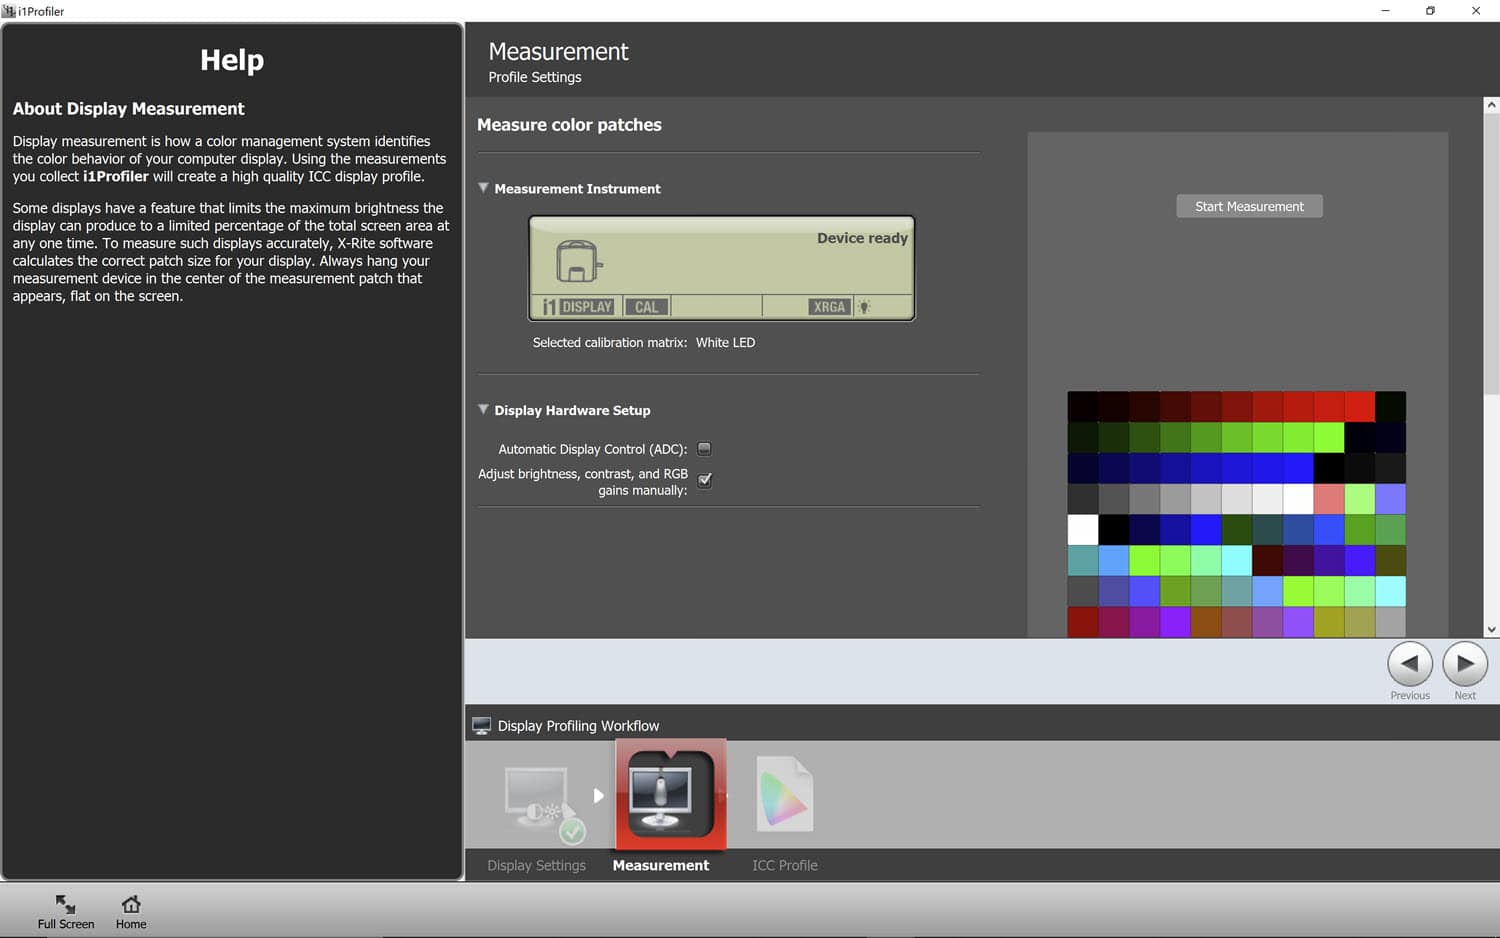Click the Measurement workflow label
Image resolution: width=1500 pixels, height=938 pixels.
tap(661, 865)
